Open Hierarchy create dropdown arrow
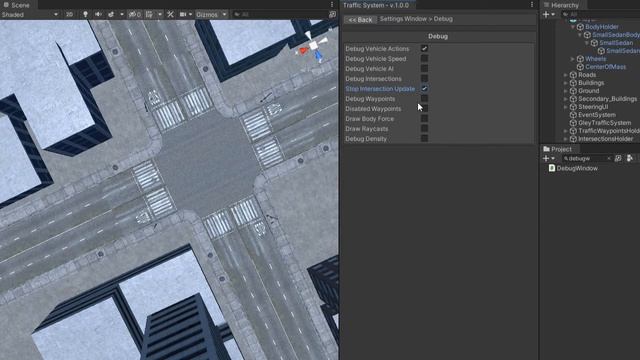This screenshot has width=640, height=360. point(553,14)
